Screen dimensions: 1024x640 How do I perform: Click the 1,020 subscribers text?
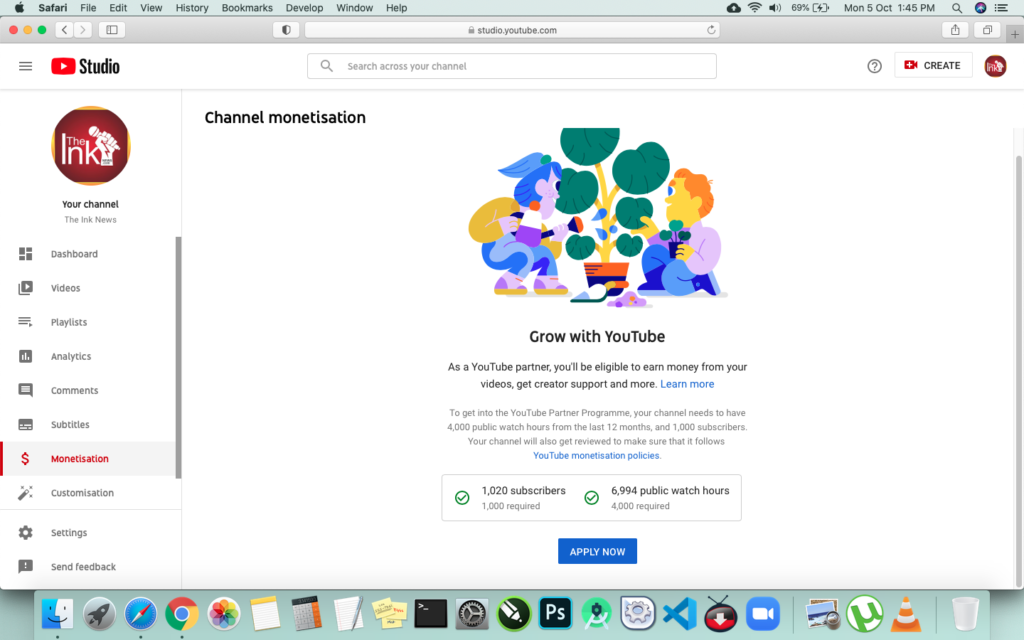tap(524, 490)
